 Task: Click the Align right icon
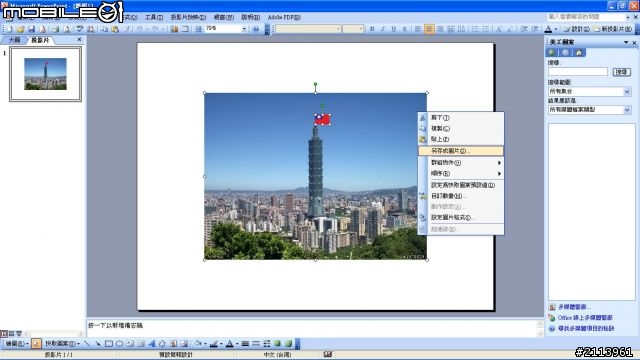click(x=440, y=29)
